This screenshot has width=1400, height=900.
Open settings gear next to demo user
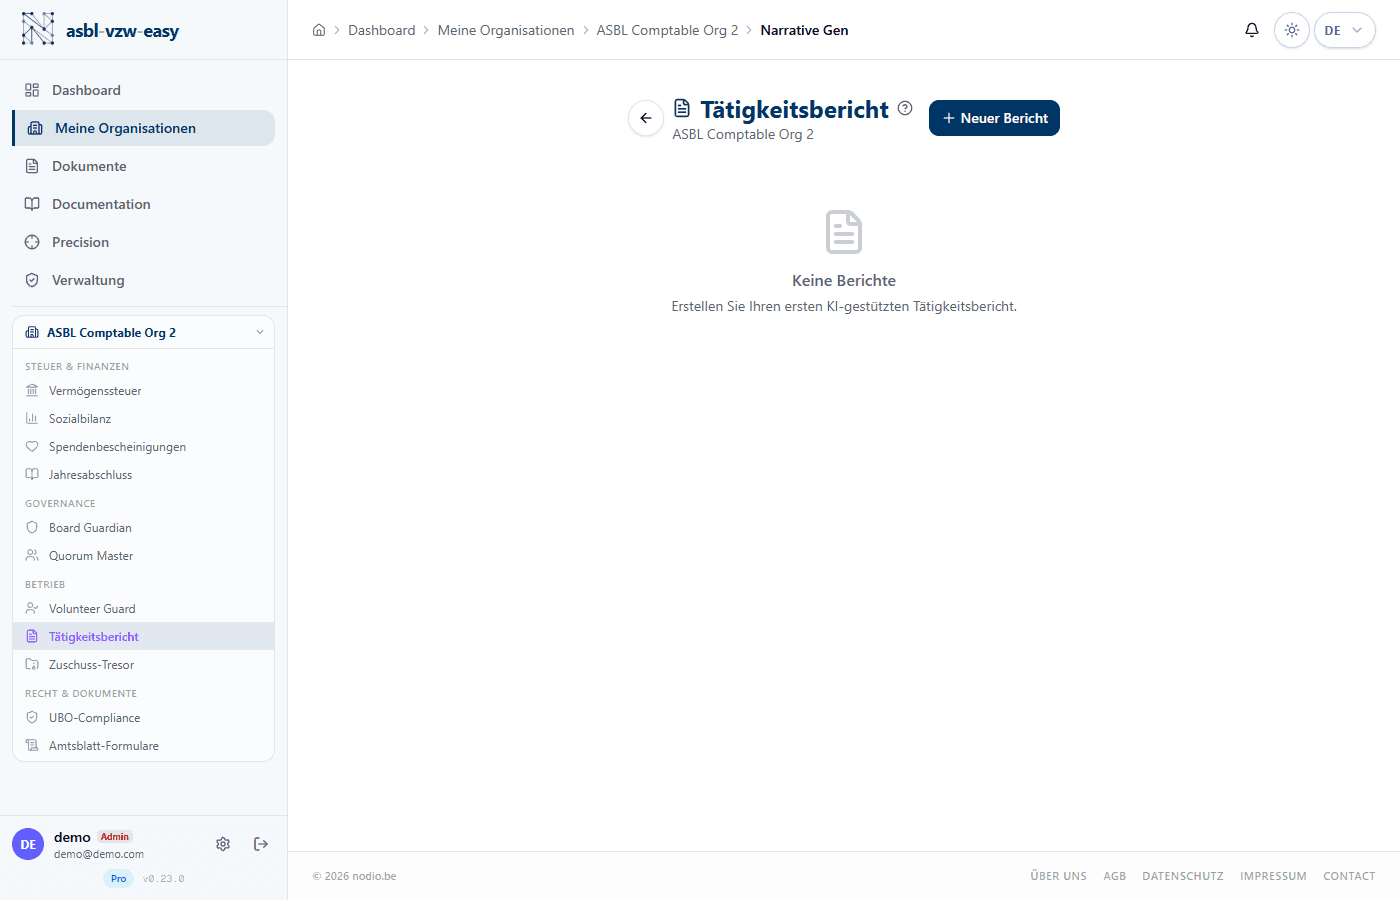[x=223, y=844]
